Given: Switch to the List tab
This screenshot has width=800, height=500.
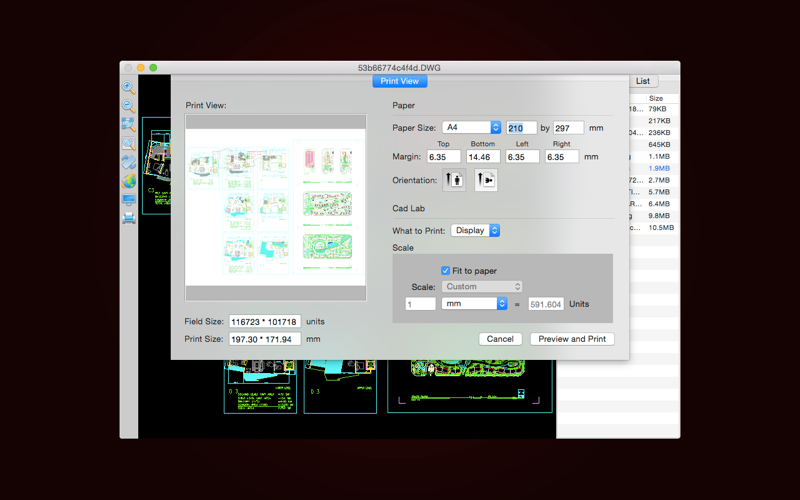Looking at the screenshot, I should click(x=643, y=81).
